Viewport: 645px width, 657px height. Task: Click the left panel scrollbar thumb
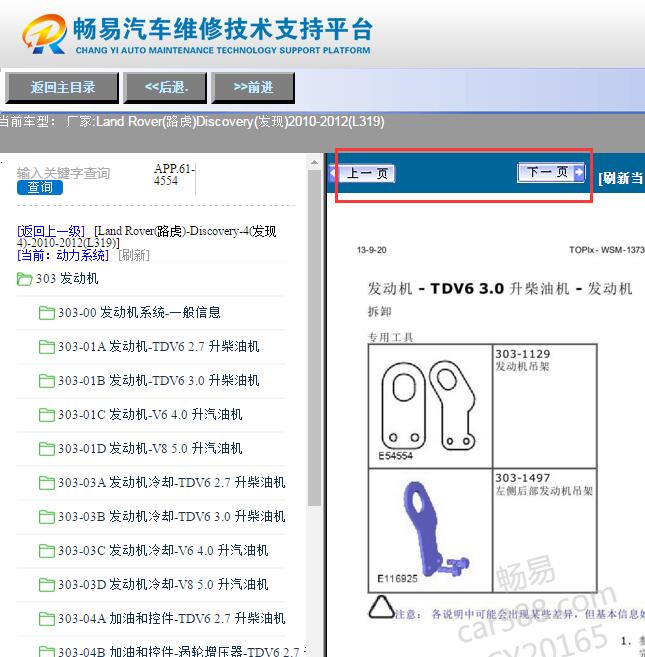(x=314, y=338)
